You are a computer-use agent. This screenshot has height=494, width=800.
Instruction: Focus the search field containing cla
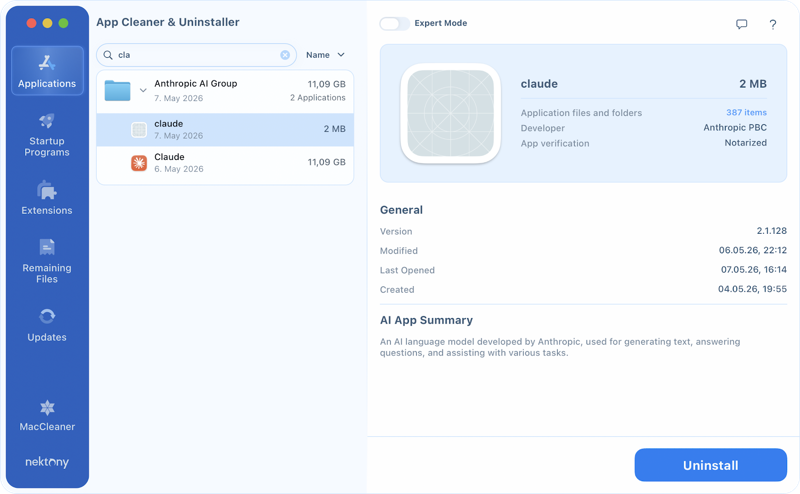pos(196,55)
